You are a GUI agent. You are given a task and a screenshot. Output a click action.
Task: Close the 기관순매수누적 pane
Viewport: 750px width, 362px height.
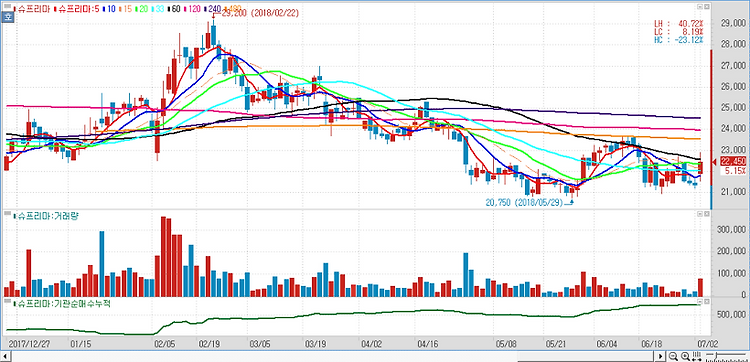706,301
